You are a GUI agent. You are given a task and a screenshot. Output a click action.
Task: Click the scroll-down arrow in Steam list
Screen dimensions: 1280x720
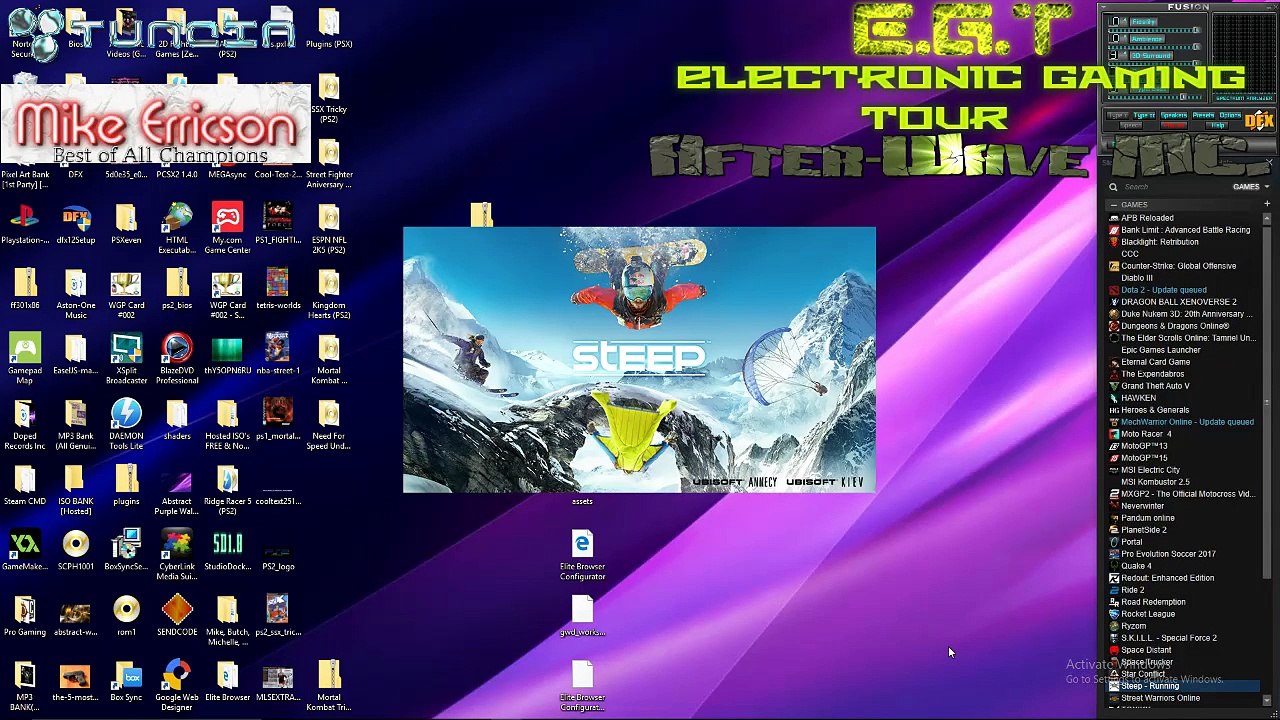[x=1268, y=700]
